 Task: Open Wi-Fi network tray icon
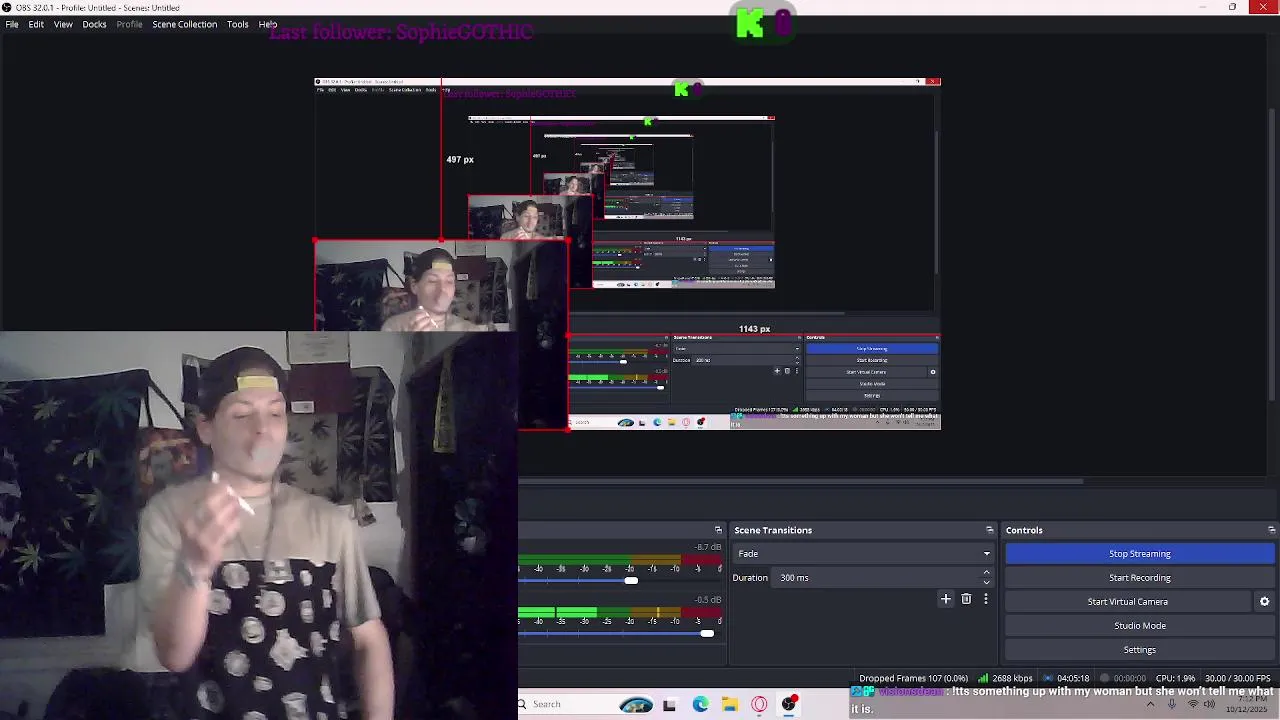point(1192,704)
